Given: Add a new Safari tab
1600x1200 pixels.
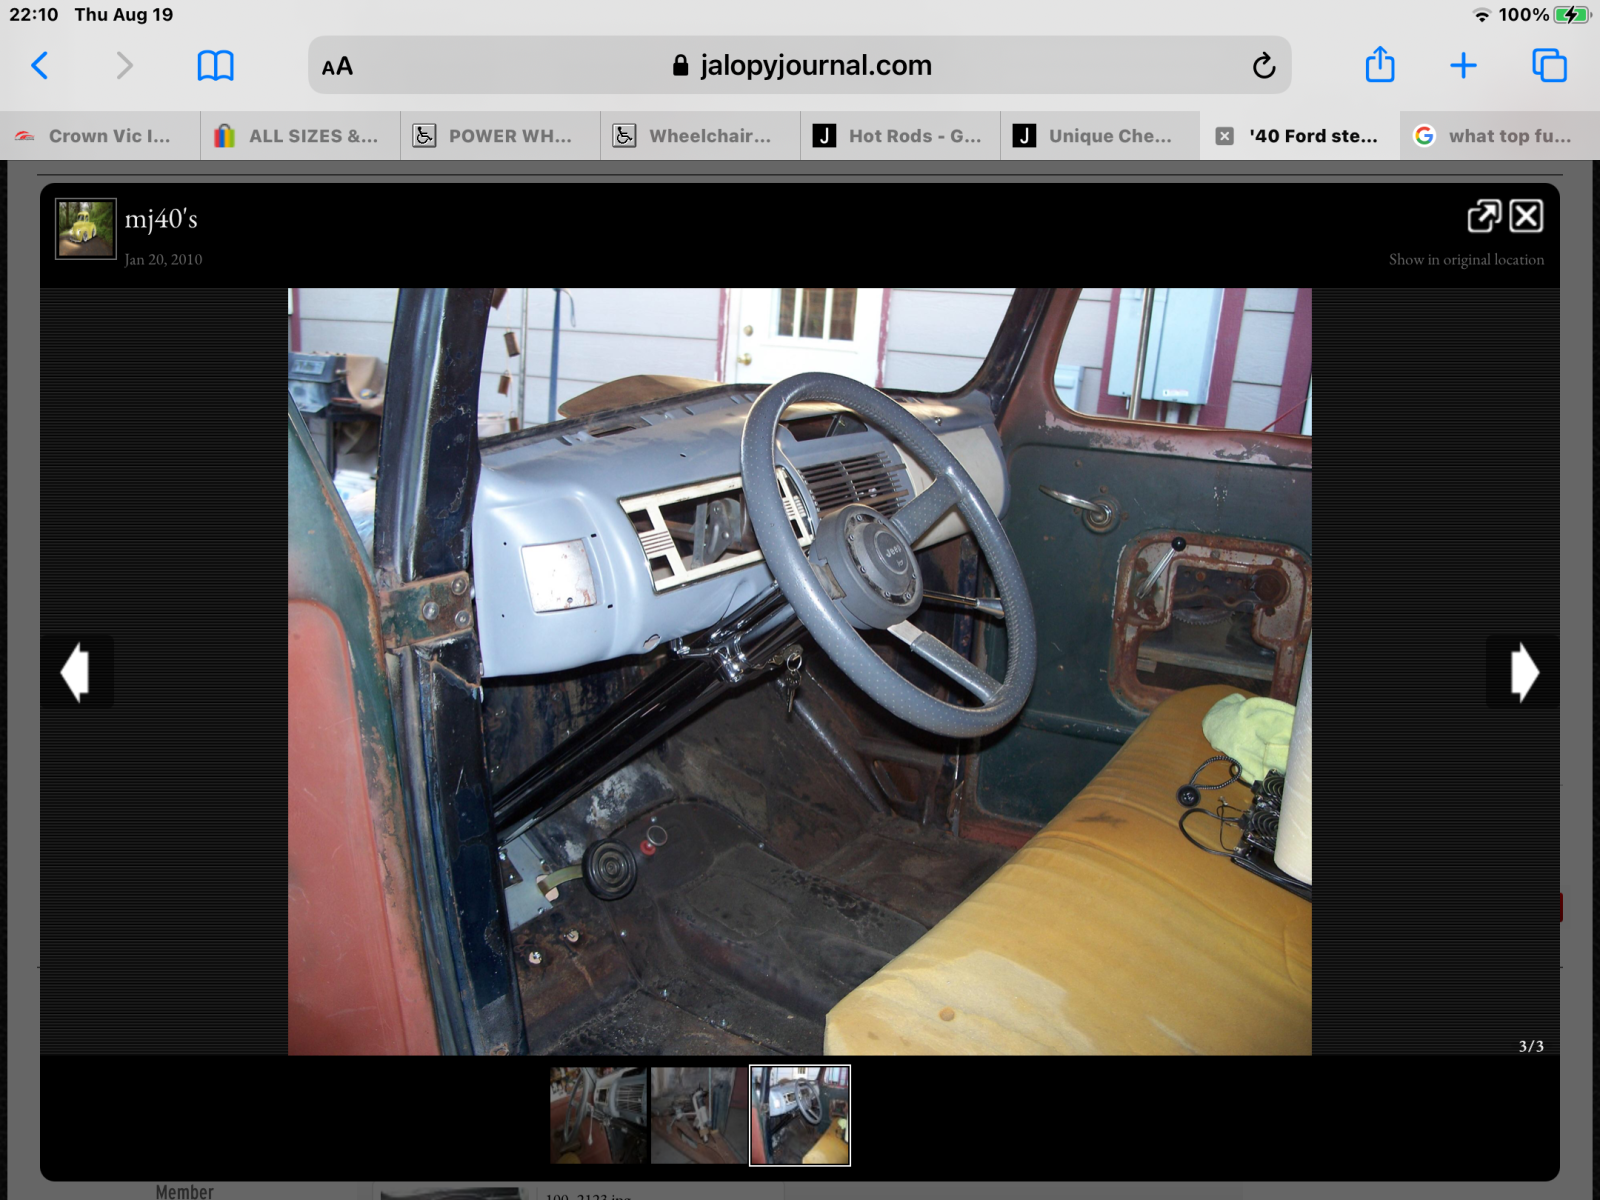Looking at the screenshot, I should 1463,66.
